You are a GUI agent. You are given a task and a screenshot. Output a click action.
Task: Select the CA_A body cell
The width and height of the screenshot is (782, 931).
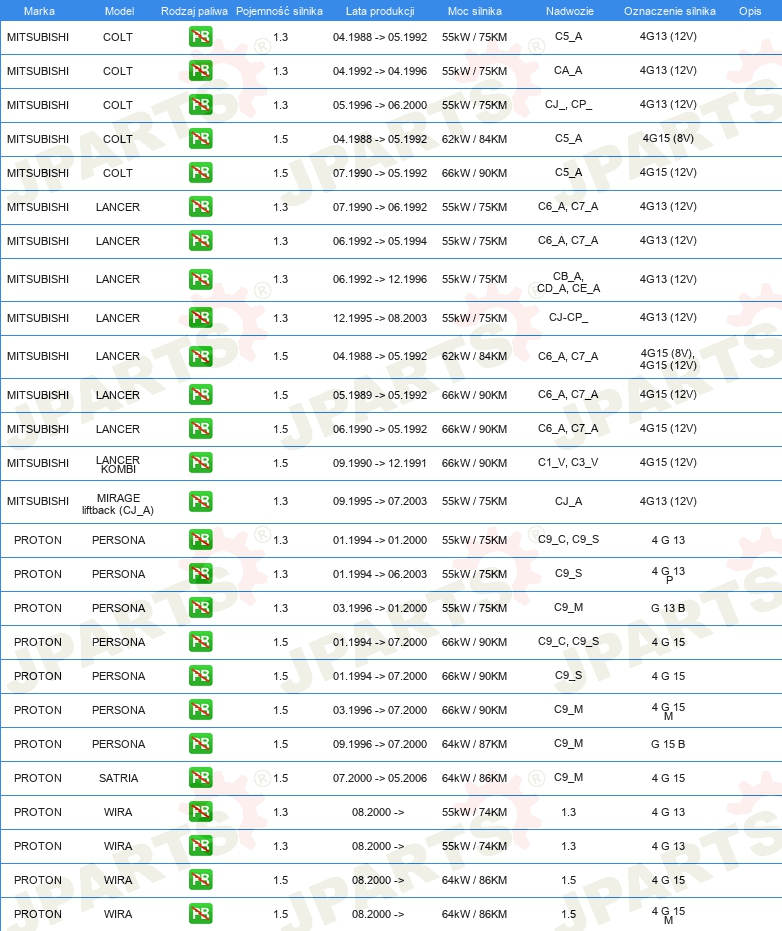(568, 70)
